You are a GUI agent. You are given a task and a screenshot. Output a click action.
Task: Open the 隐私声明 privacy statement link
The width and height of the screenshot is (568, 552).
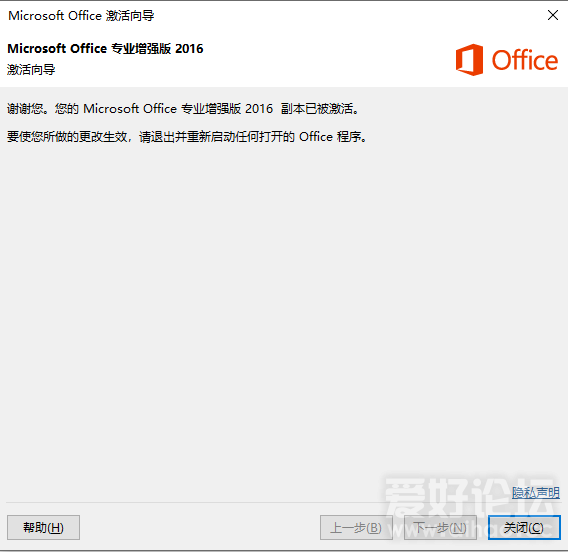pos(536,493)
